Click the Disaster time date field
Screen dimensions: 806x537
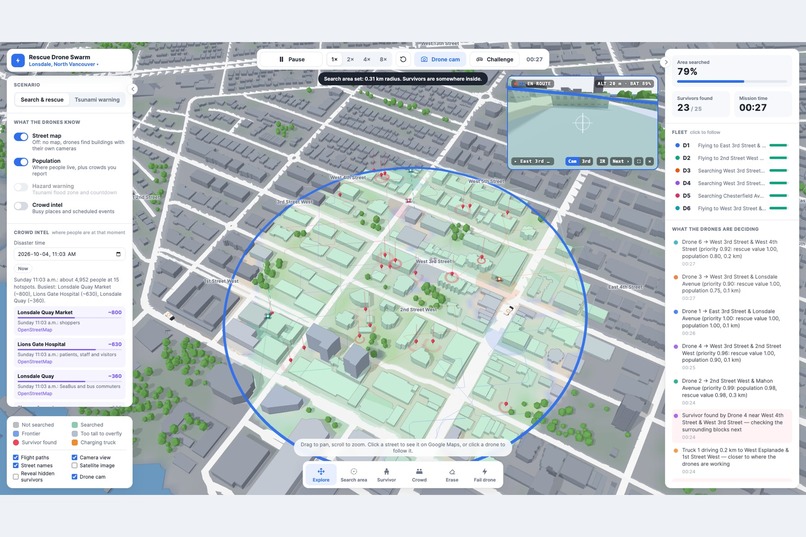pos(69,254)
